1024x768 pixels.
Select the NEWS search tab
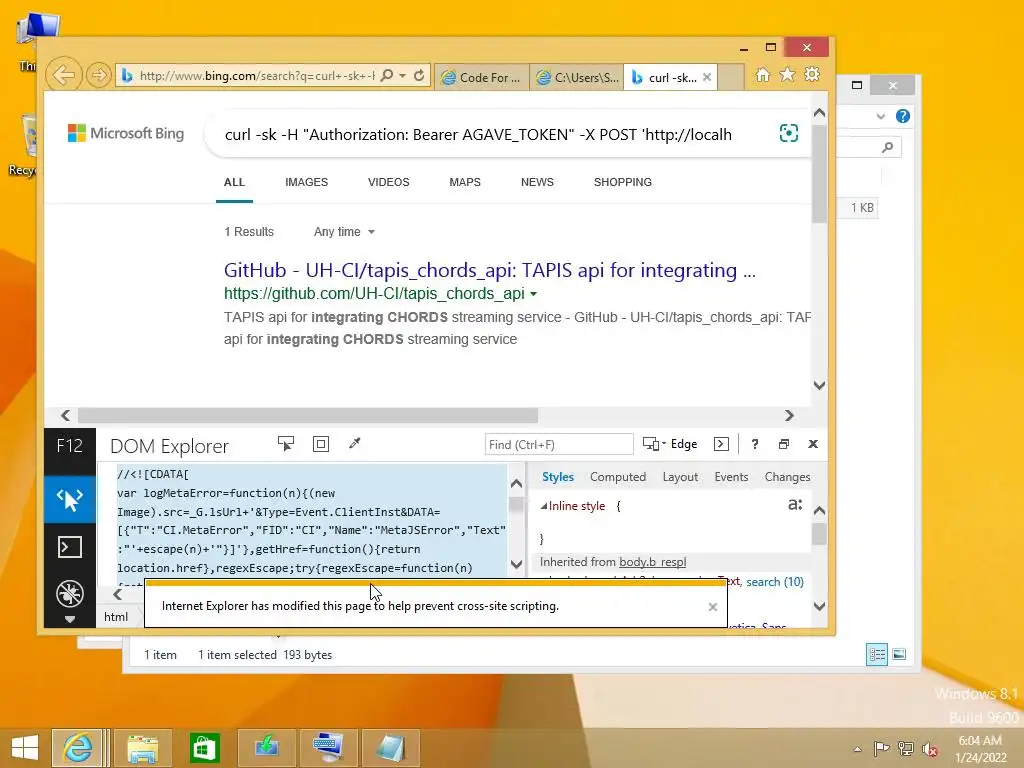[x=537, y=182]
